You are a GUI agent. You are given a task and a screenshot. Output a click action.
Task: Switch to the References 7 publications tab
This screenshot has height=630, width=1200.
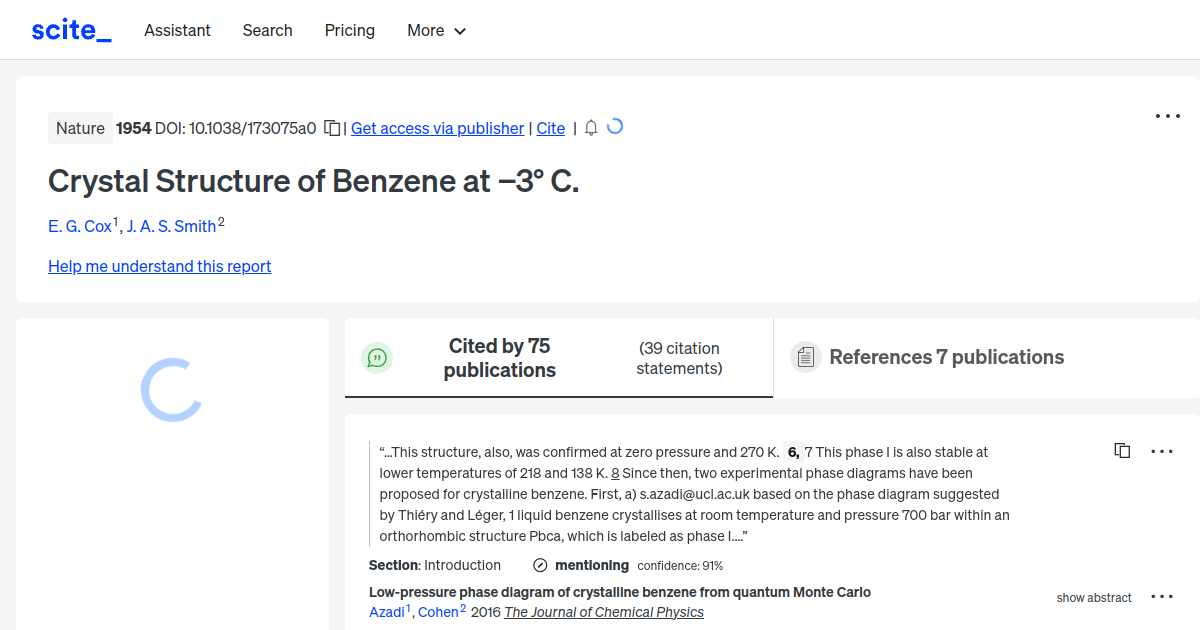click(946, 357)
